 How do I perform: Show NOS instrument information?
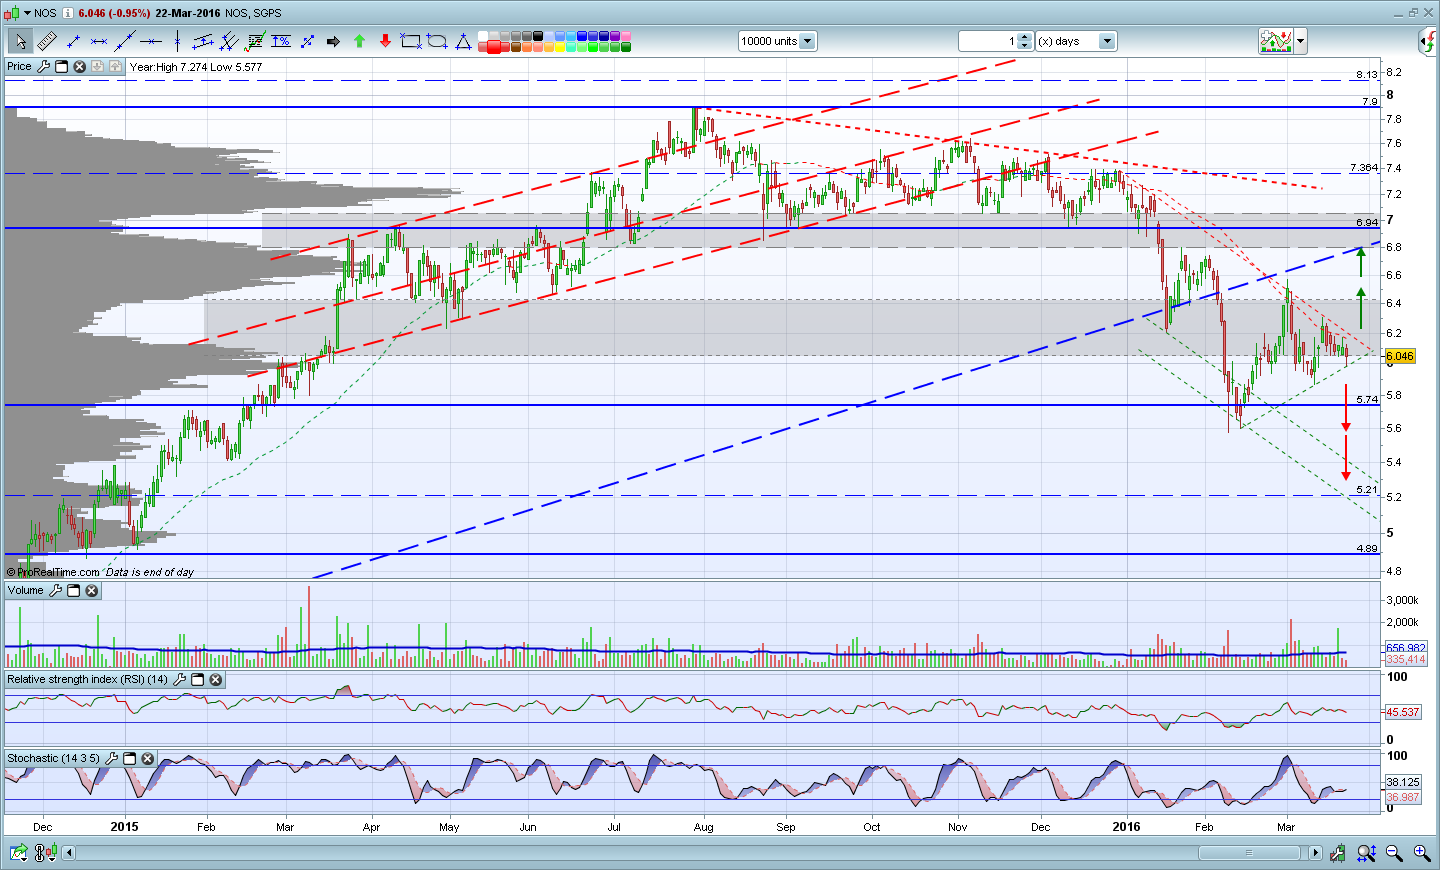click(x=68, y=13)
